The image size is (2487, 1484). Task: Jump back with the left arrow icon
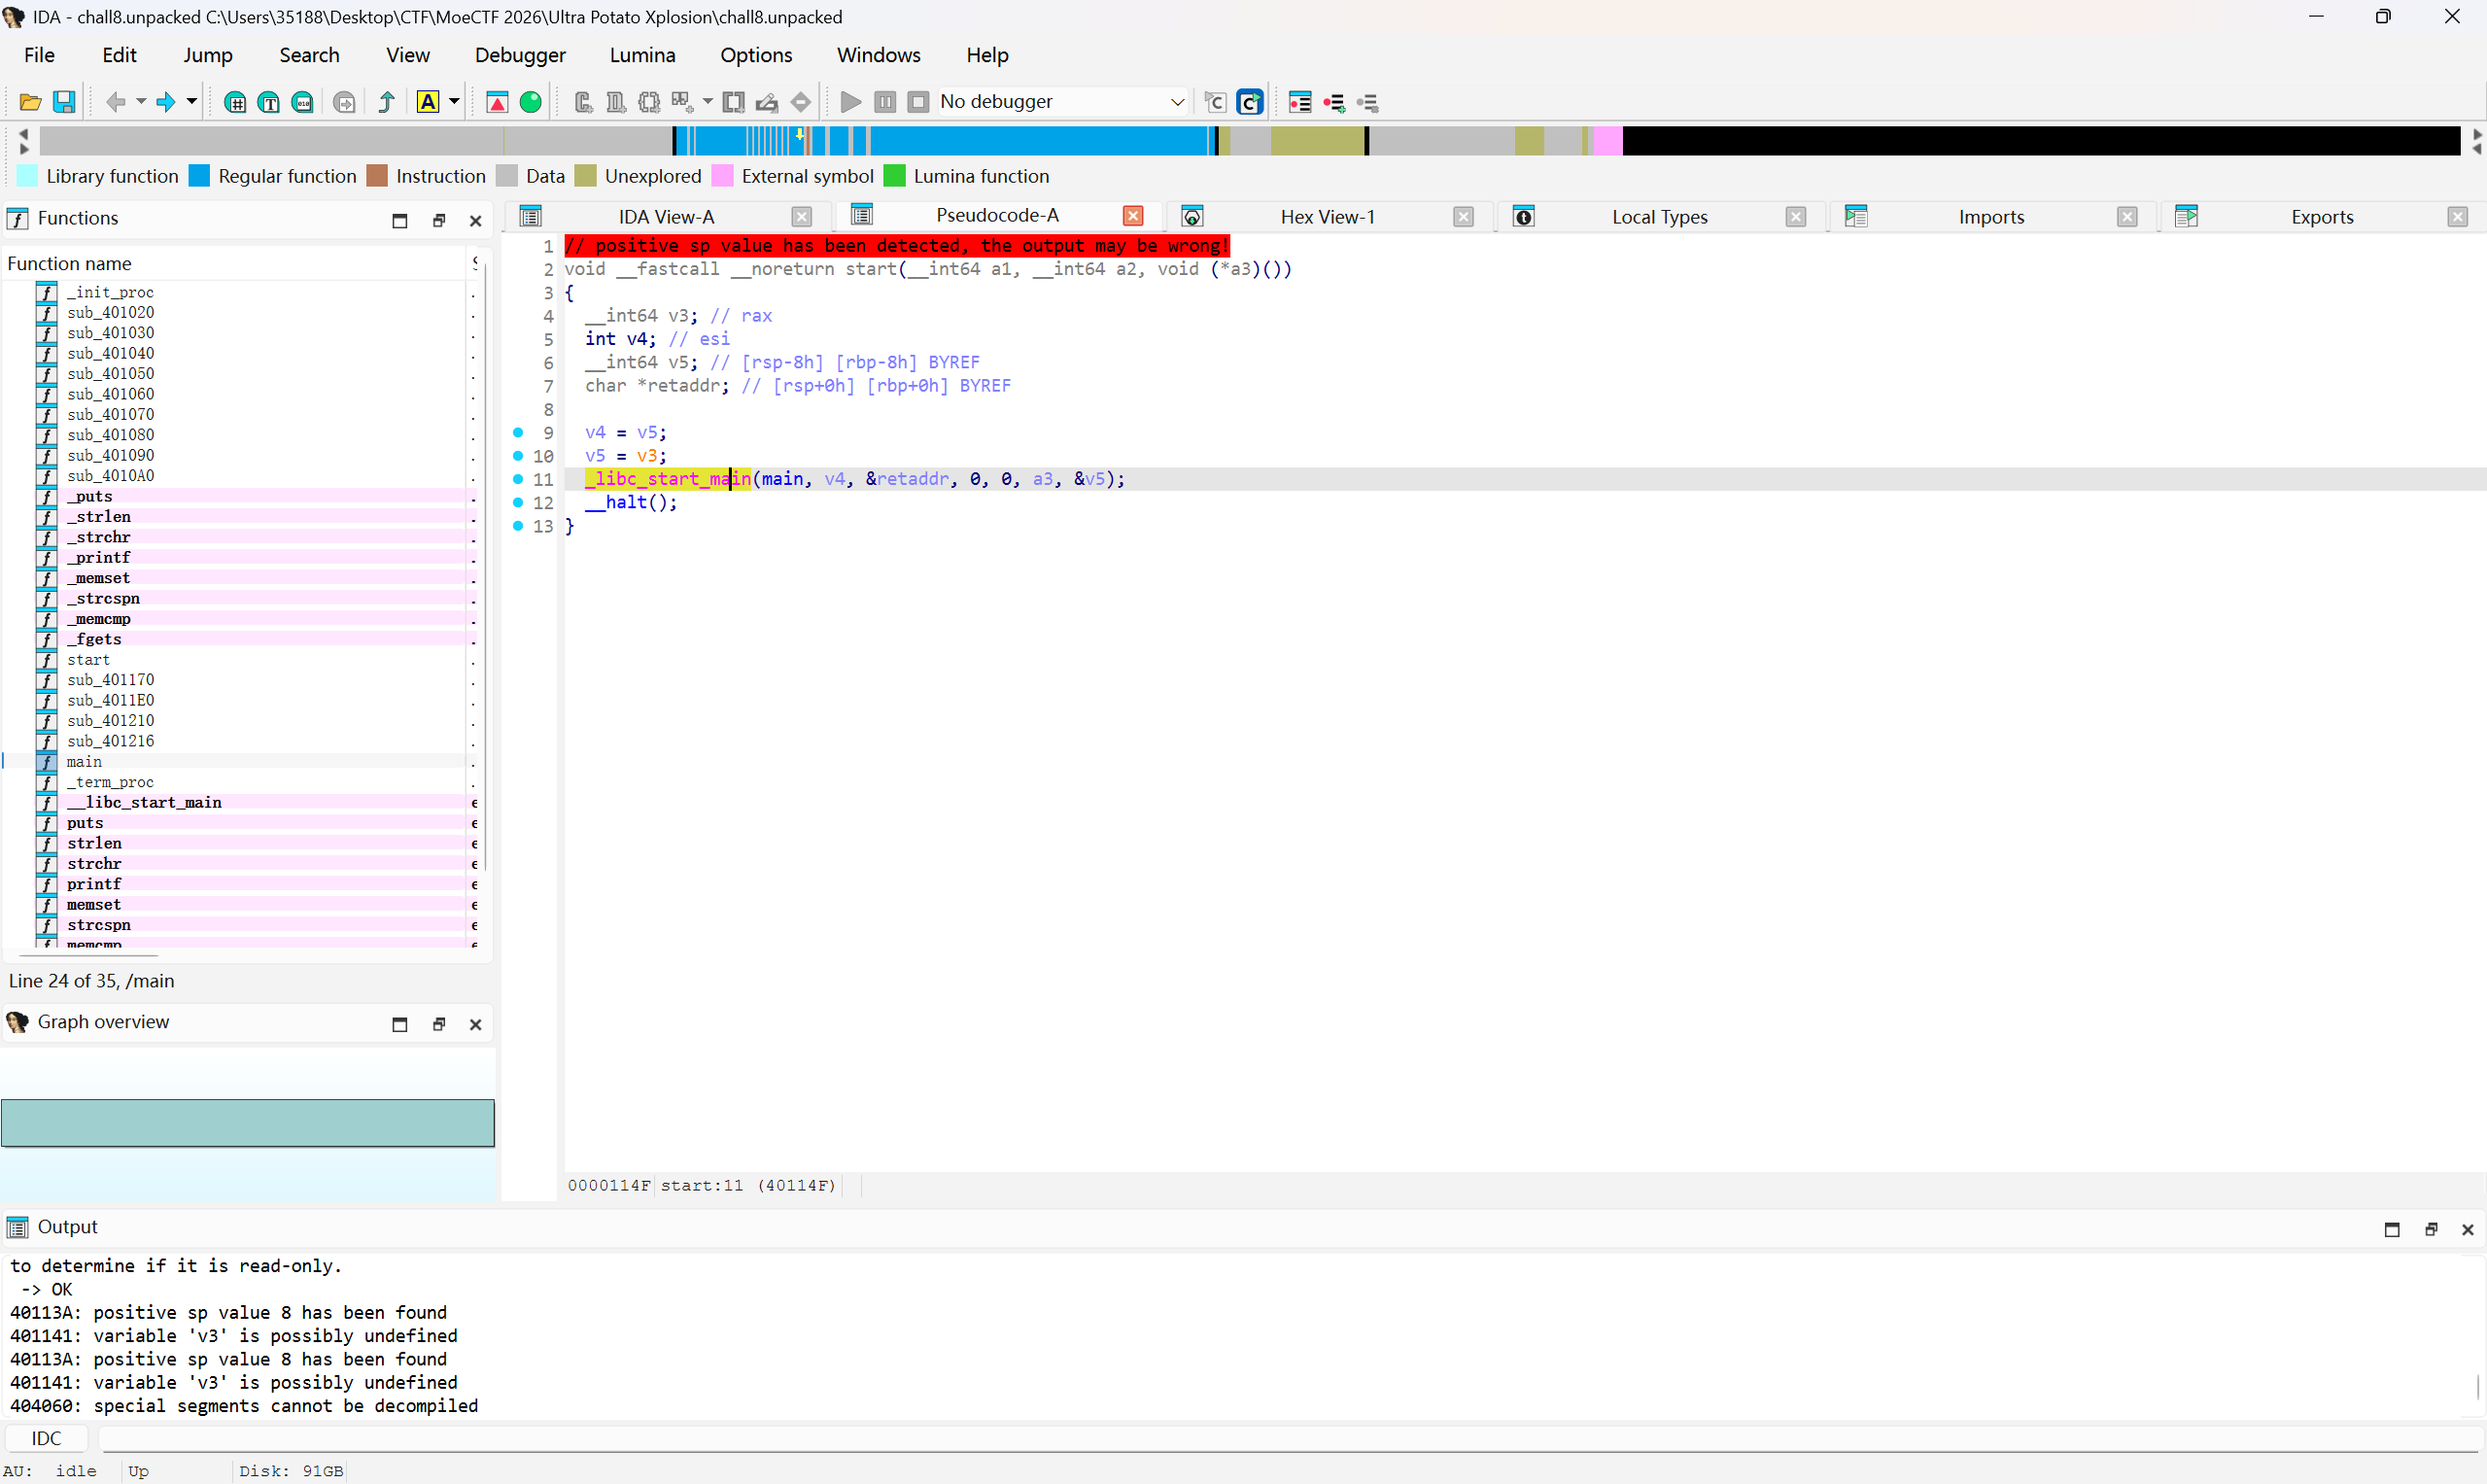tap(116, 102)
